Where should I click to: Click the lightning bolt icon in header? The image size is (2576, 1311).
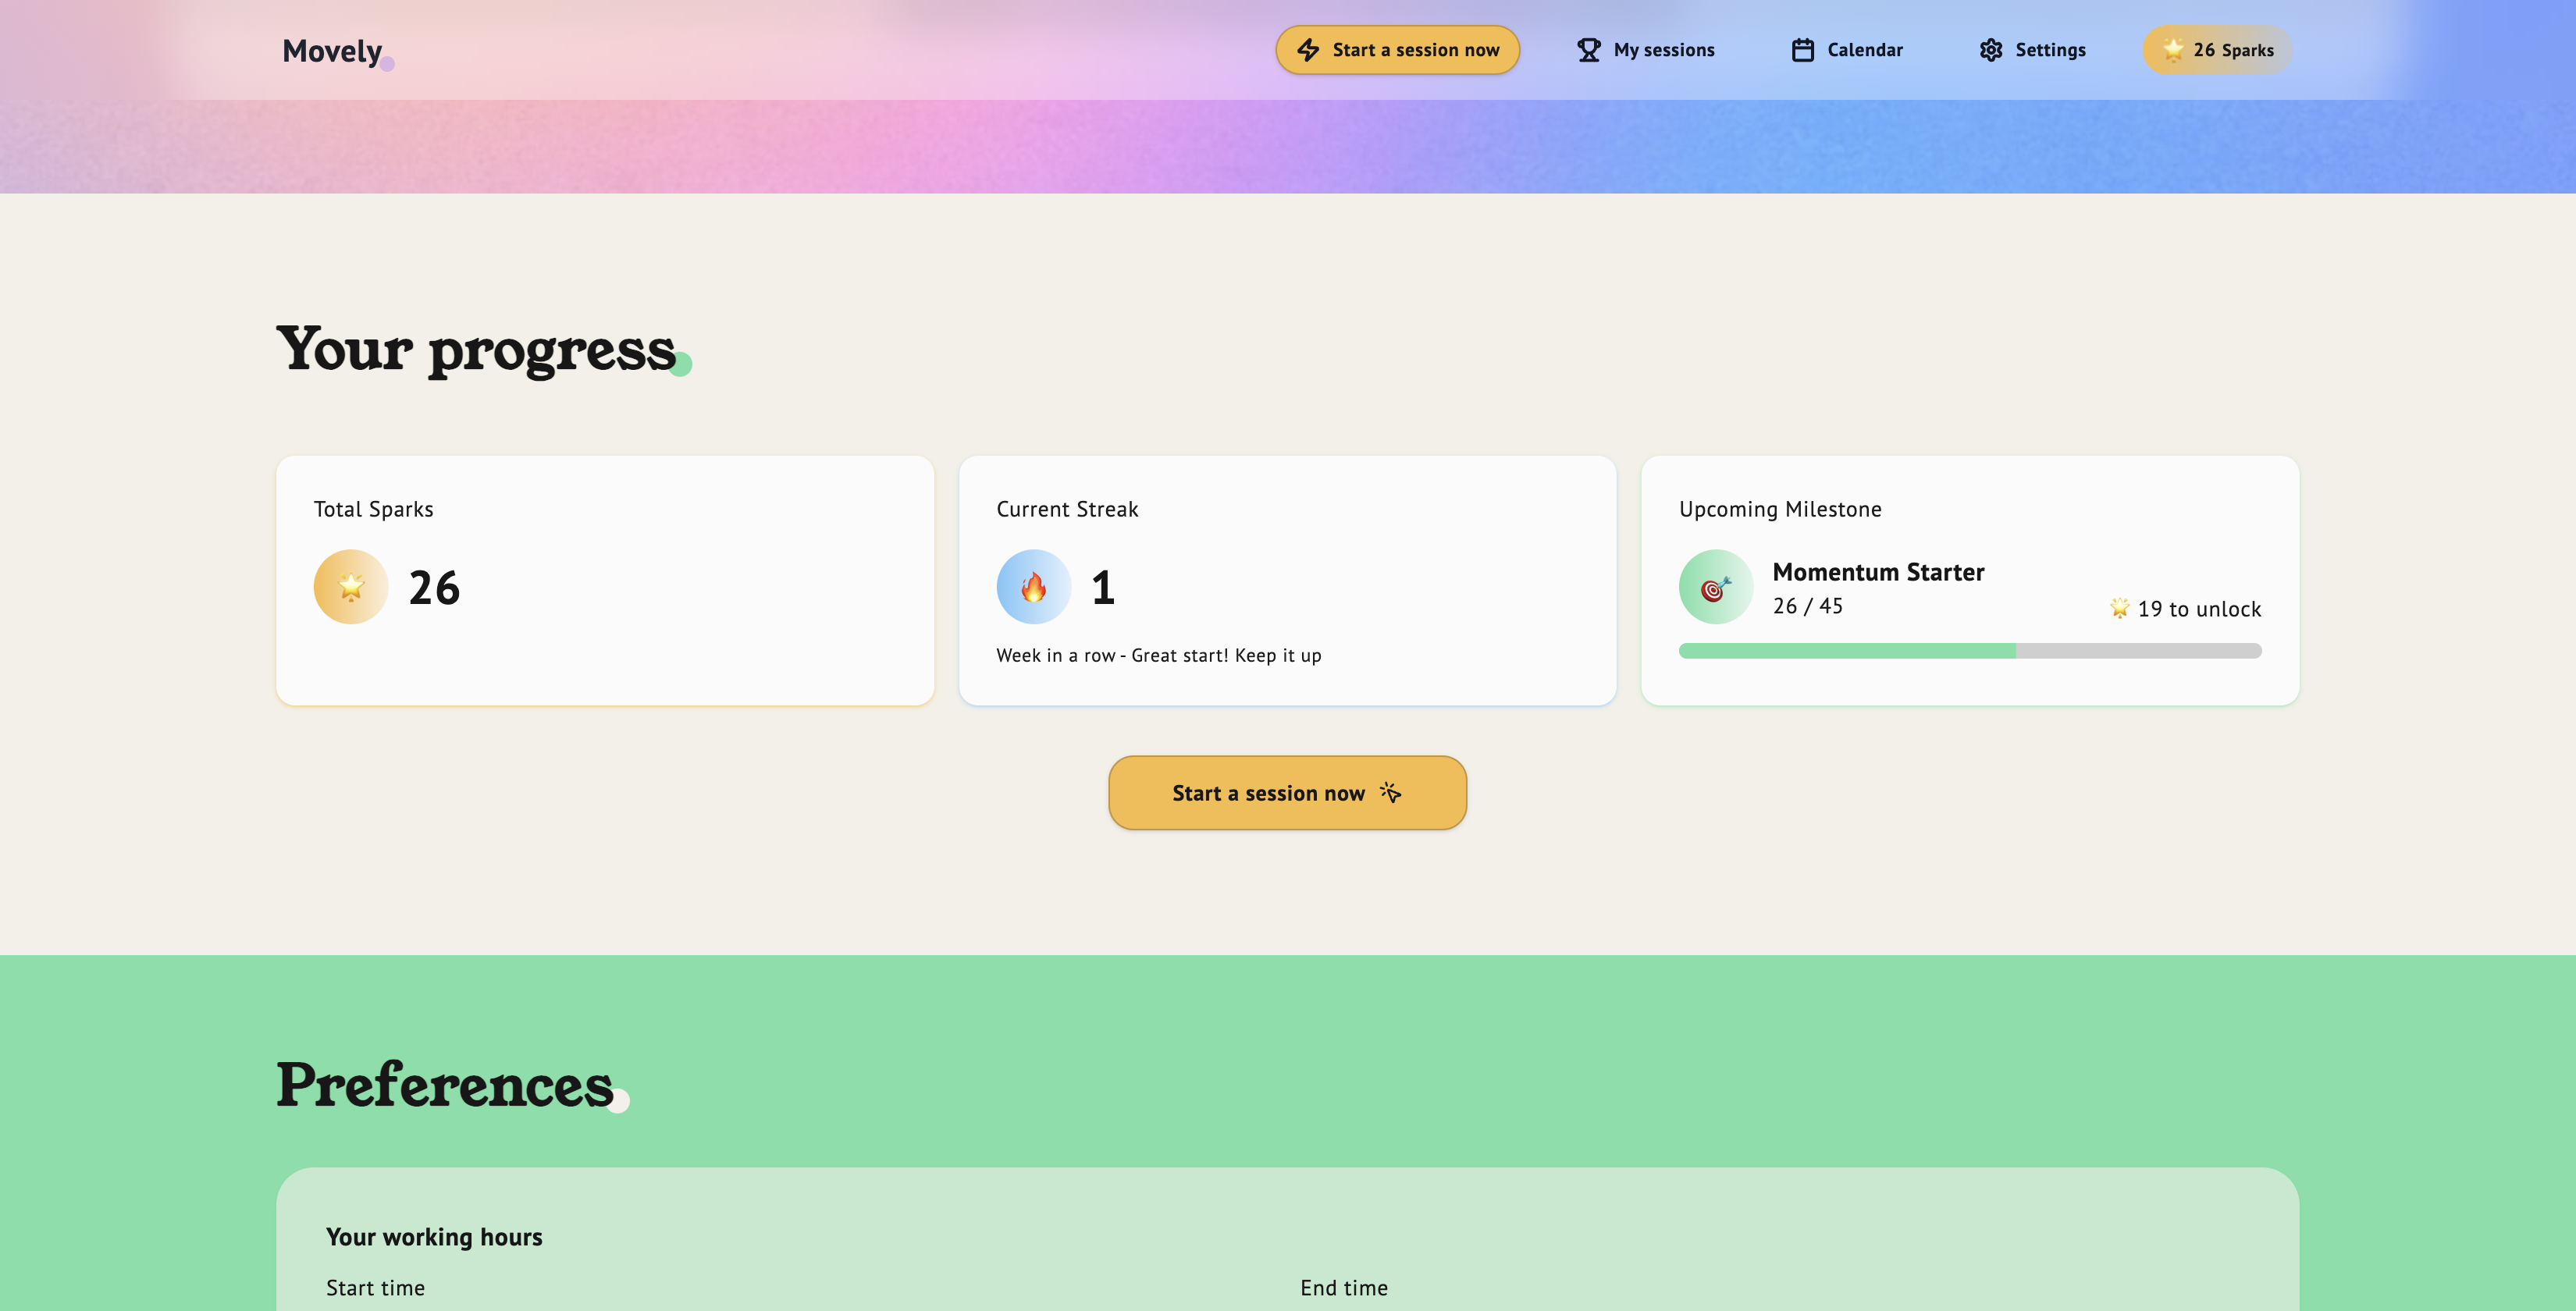click(x=1308, y=50)
